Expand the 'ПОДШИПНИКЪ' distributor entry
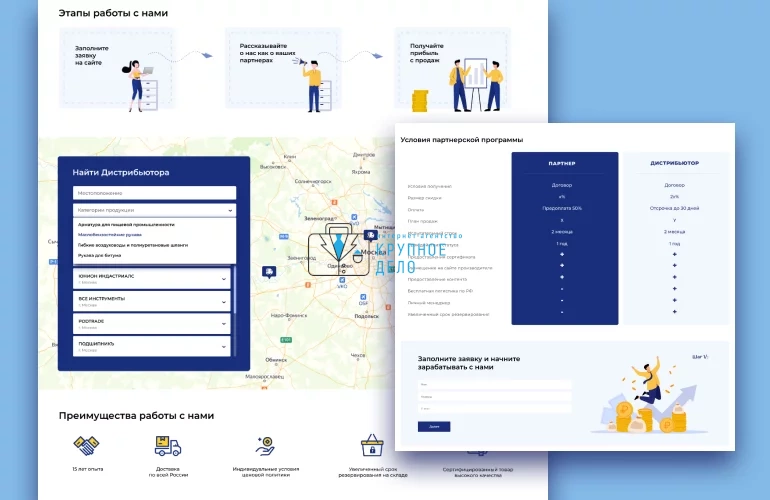 [x=152, y=346]
